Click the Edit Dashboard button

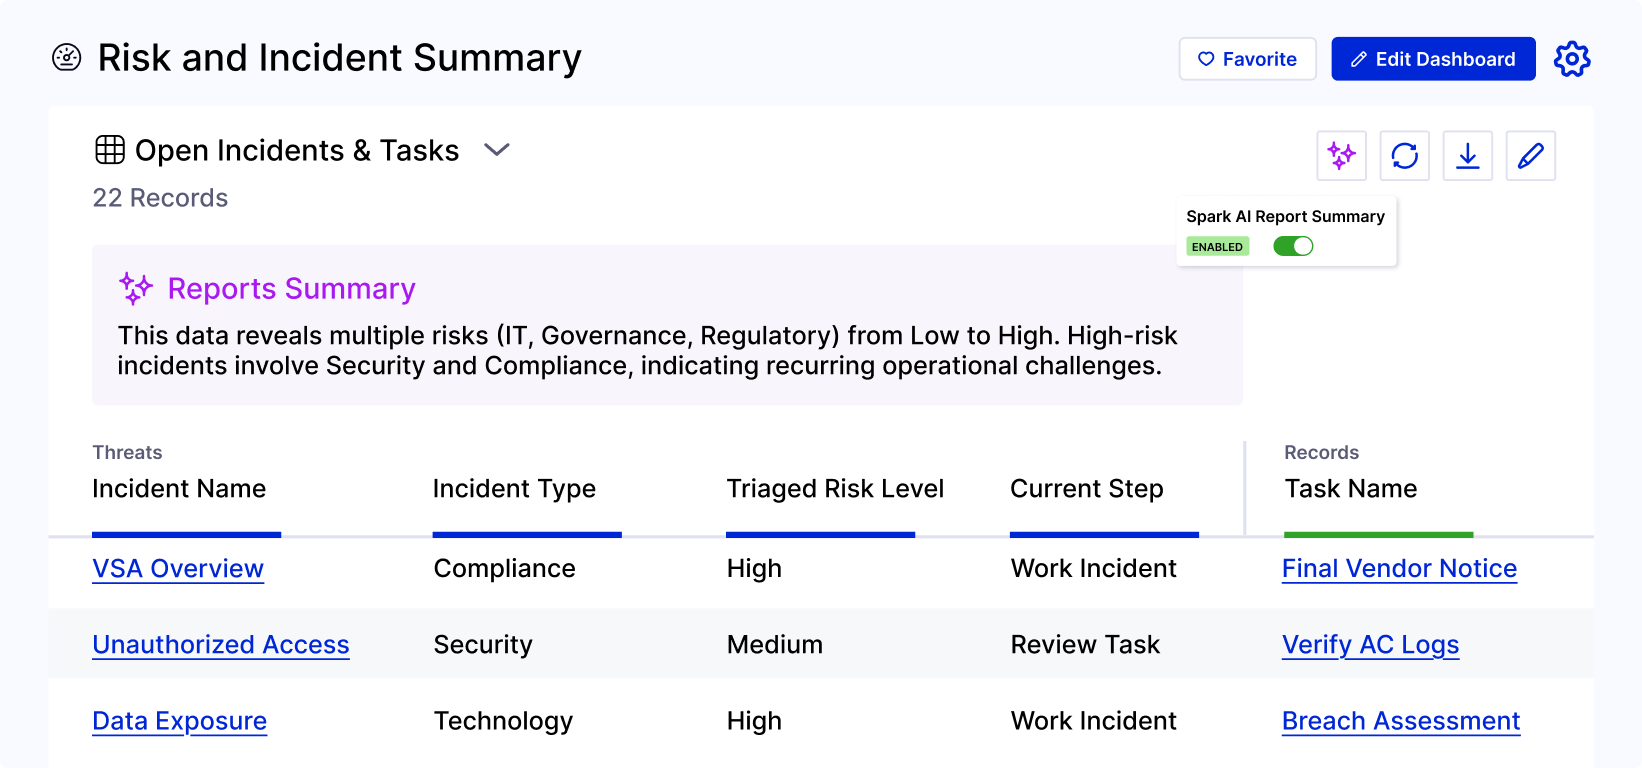pyautogui.click(x=1433, y=59)
